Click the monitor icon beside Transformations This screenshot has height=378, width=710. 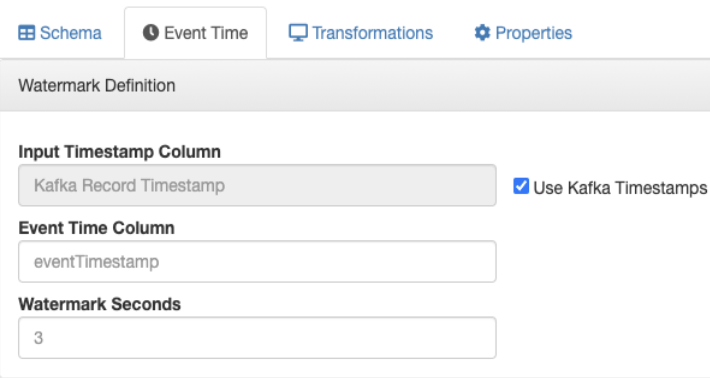(x=298, y=33)
